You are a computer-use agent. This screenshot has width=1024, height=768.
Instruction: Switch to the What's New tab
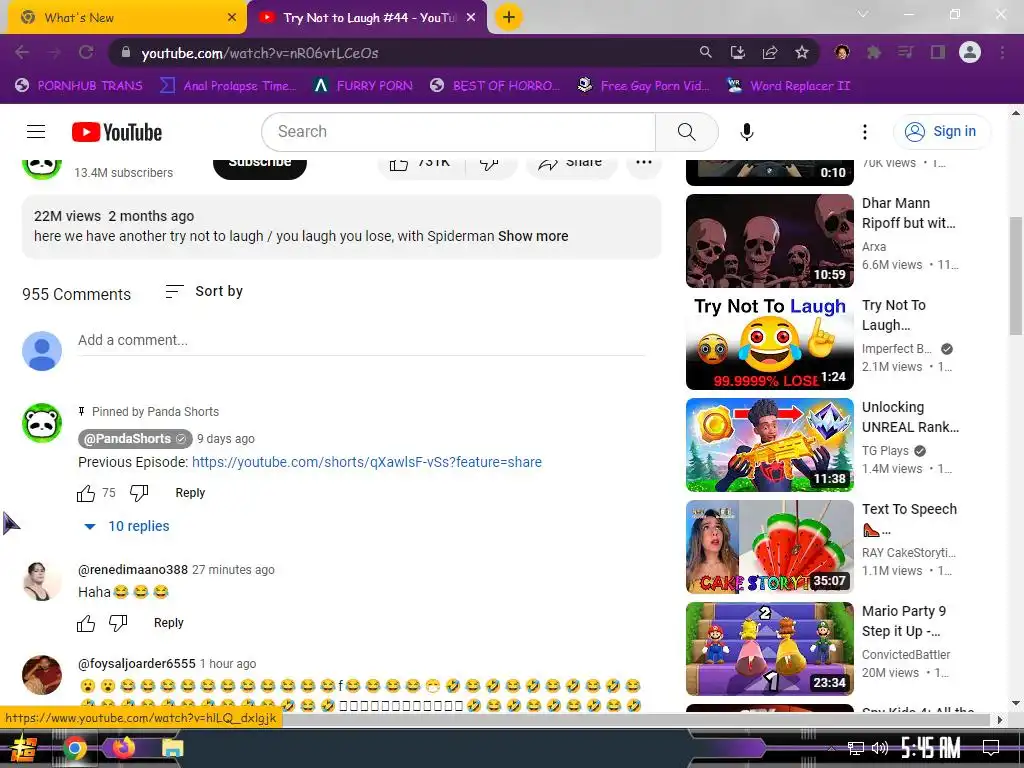tap(127, 18)
